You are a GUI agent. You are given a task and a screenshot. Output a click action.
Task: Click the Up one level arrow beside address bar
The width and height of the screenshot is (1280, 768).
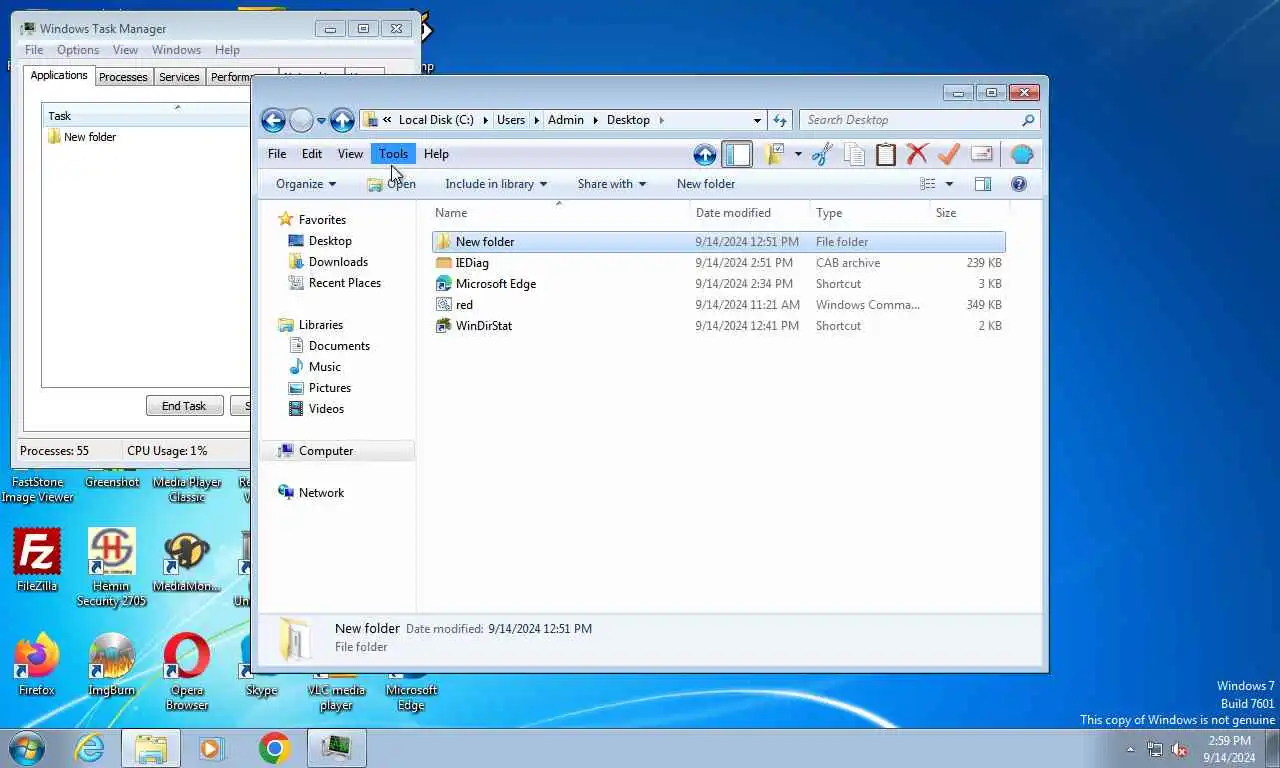coord(342,121)
